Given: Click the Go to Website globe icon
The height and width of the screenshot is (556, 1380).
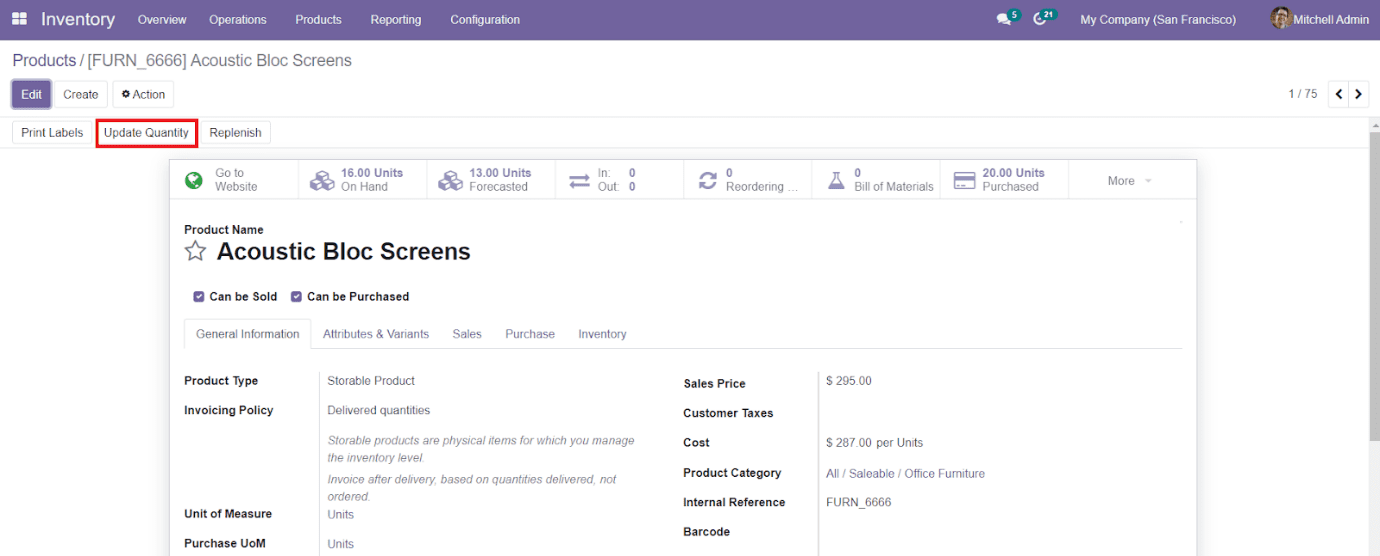Looking at the screenshot, I should click(x=194, y=181).
